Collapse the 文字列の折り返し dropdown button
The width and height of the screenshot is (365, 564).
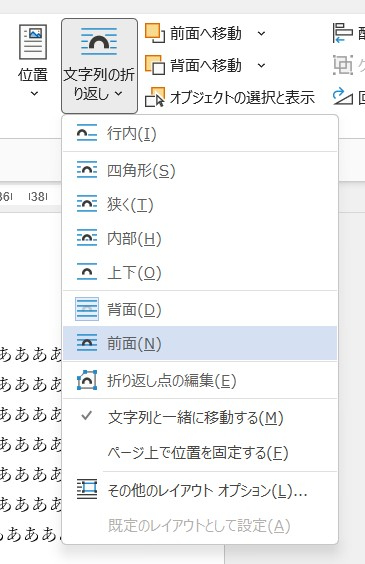[99, 66]
